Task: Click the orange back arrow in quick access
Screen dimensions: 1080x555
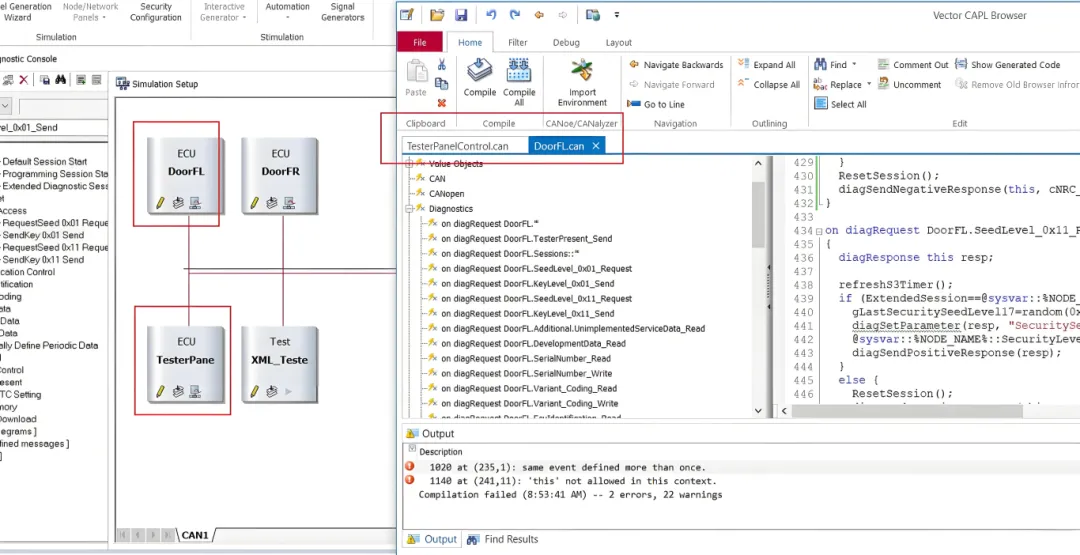Action: 539,15
